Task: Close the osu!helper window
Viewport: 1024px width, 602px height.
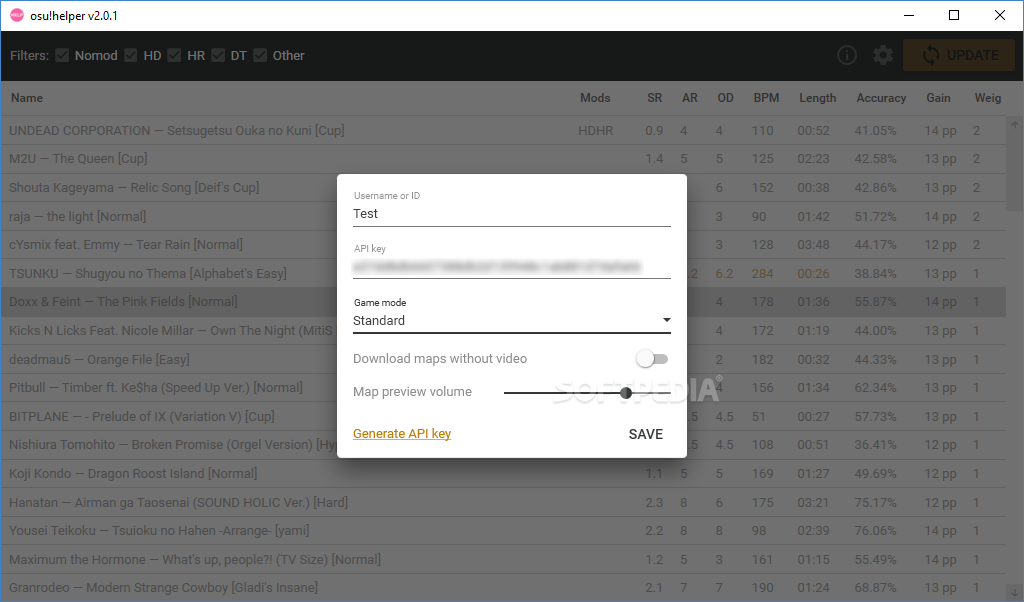Action: (999, 15)
